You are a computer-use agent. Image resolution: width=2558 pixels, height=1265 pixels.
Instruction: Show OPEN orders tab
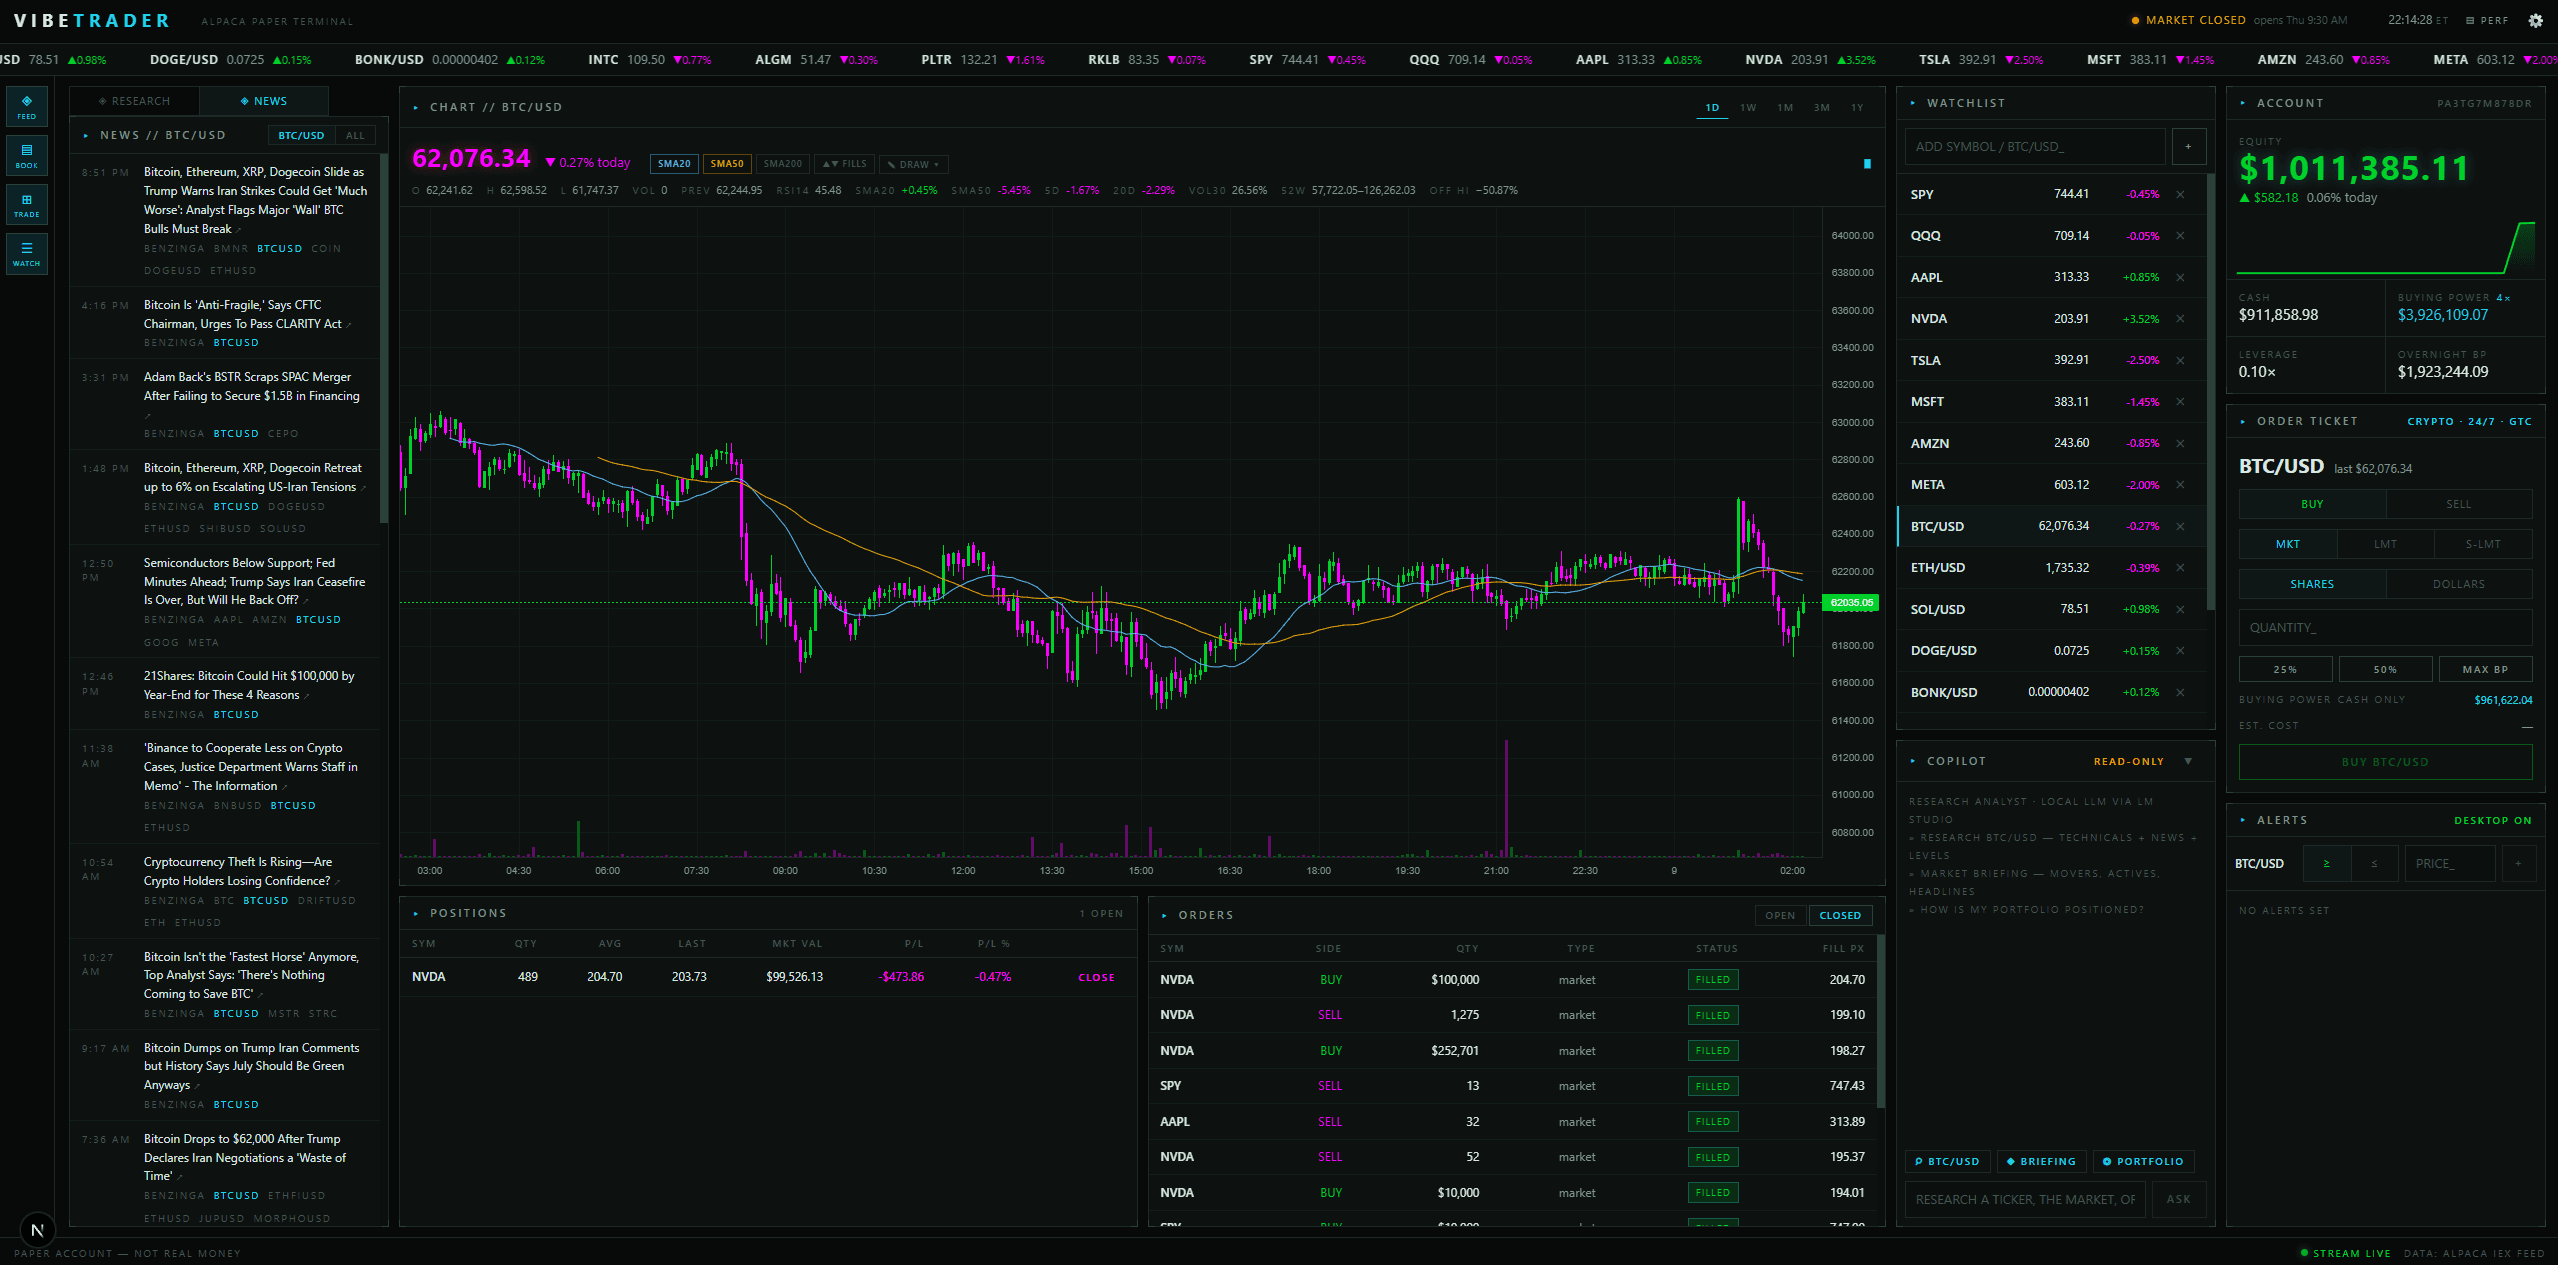(1780, 916)
